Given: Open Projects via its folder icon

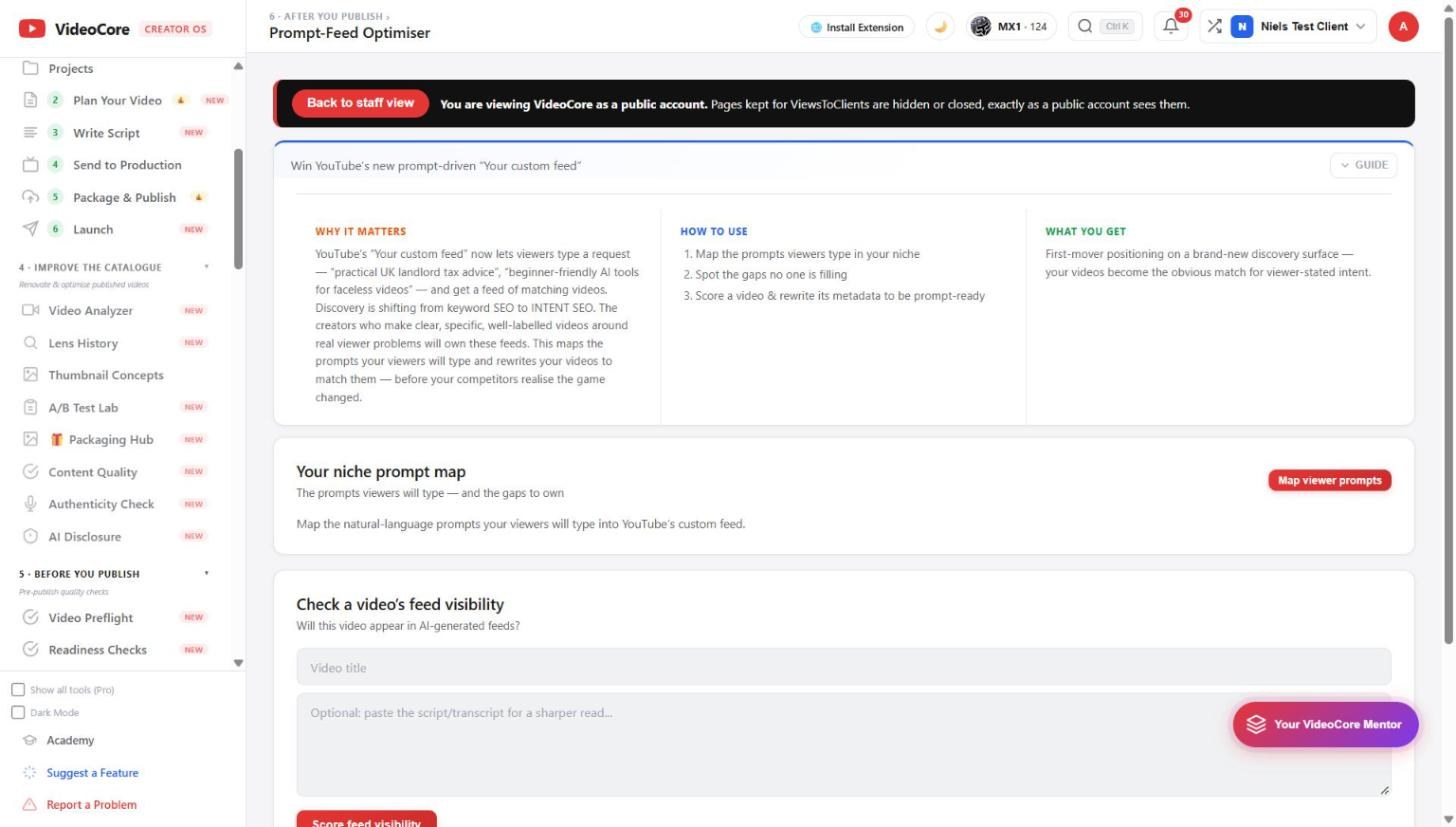Looking at the screenshot, I should [x=30, y=68].
